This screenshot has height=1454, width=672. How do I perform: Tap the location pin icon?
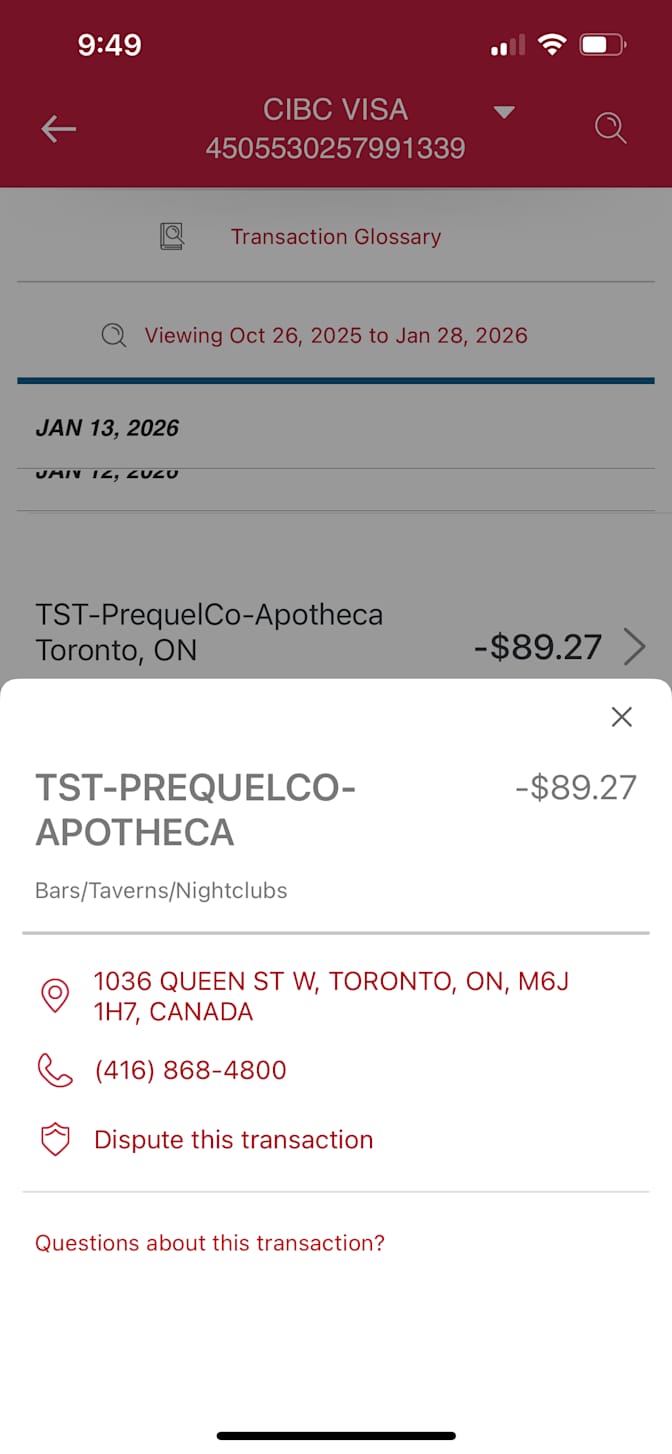(55, 996)
